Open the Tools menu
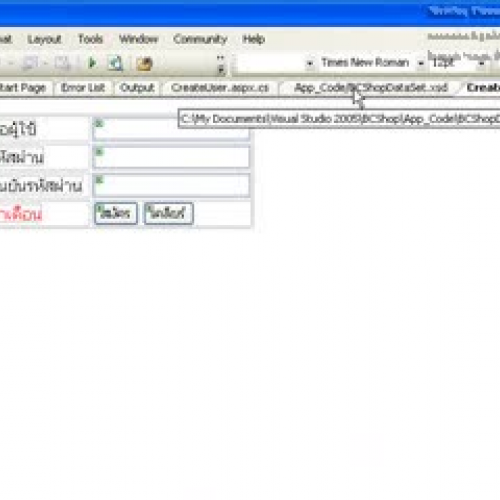 (x=90, y=39)
